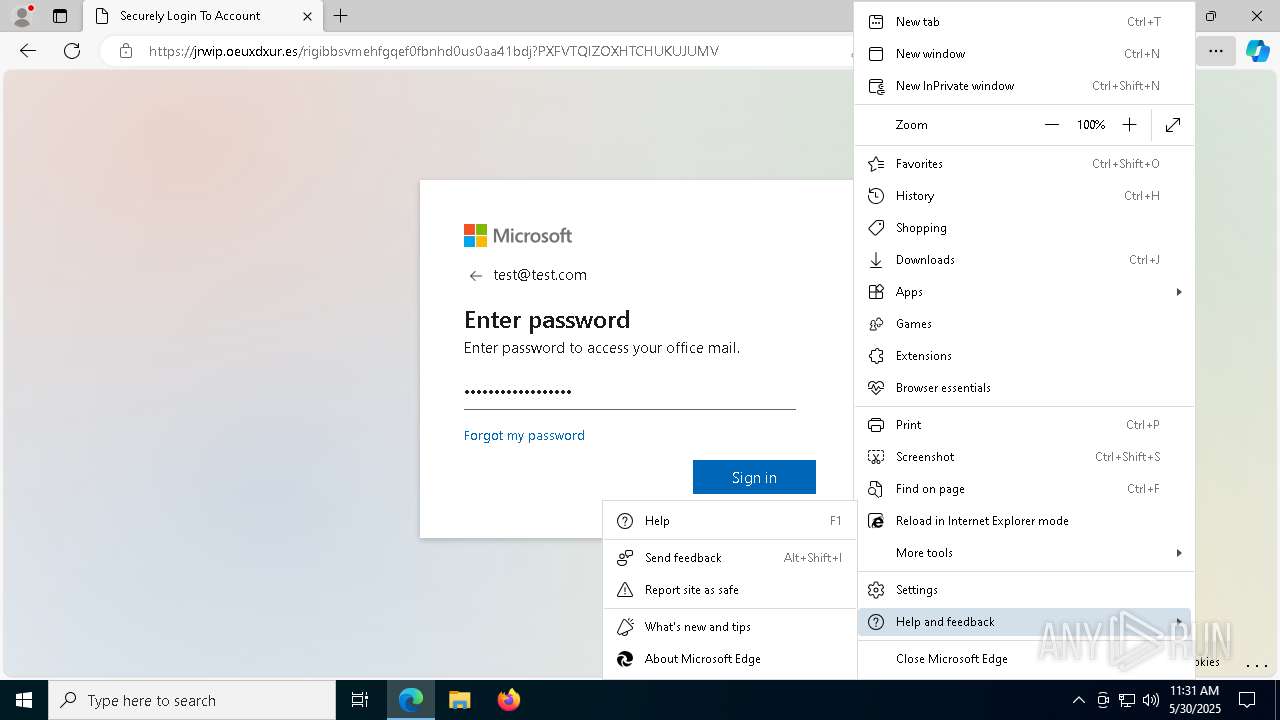Viewport: 1280px width, 720px height.
Task: Select New window menu entry
Action: [1024, 54]
